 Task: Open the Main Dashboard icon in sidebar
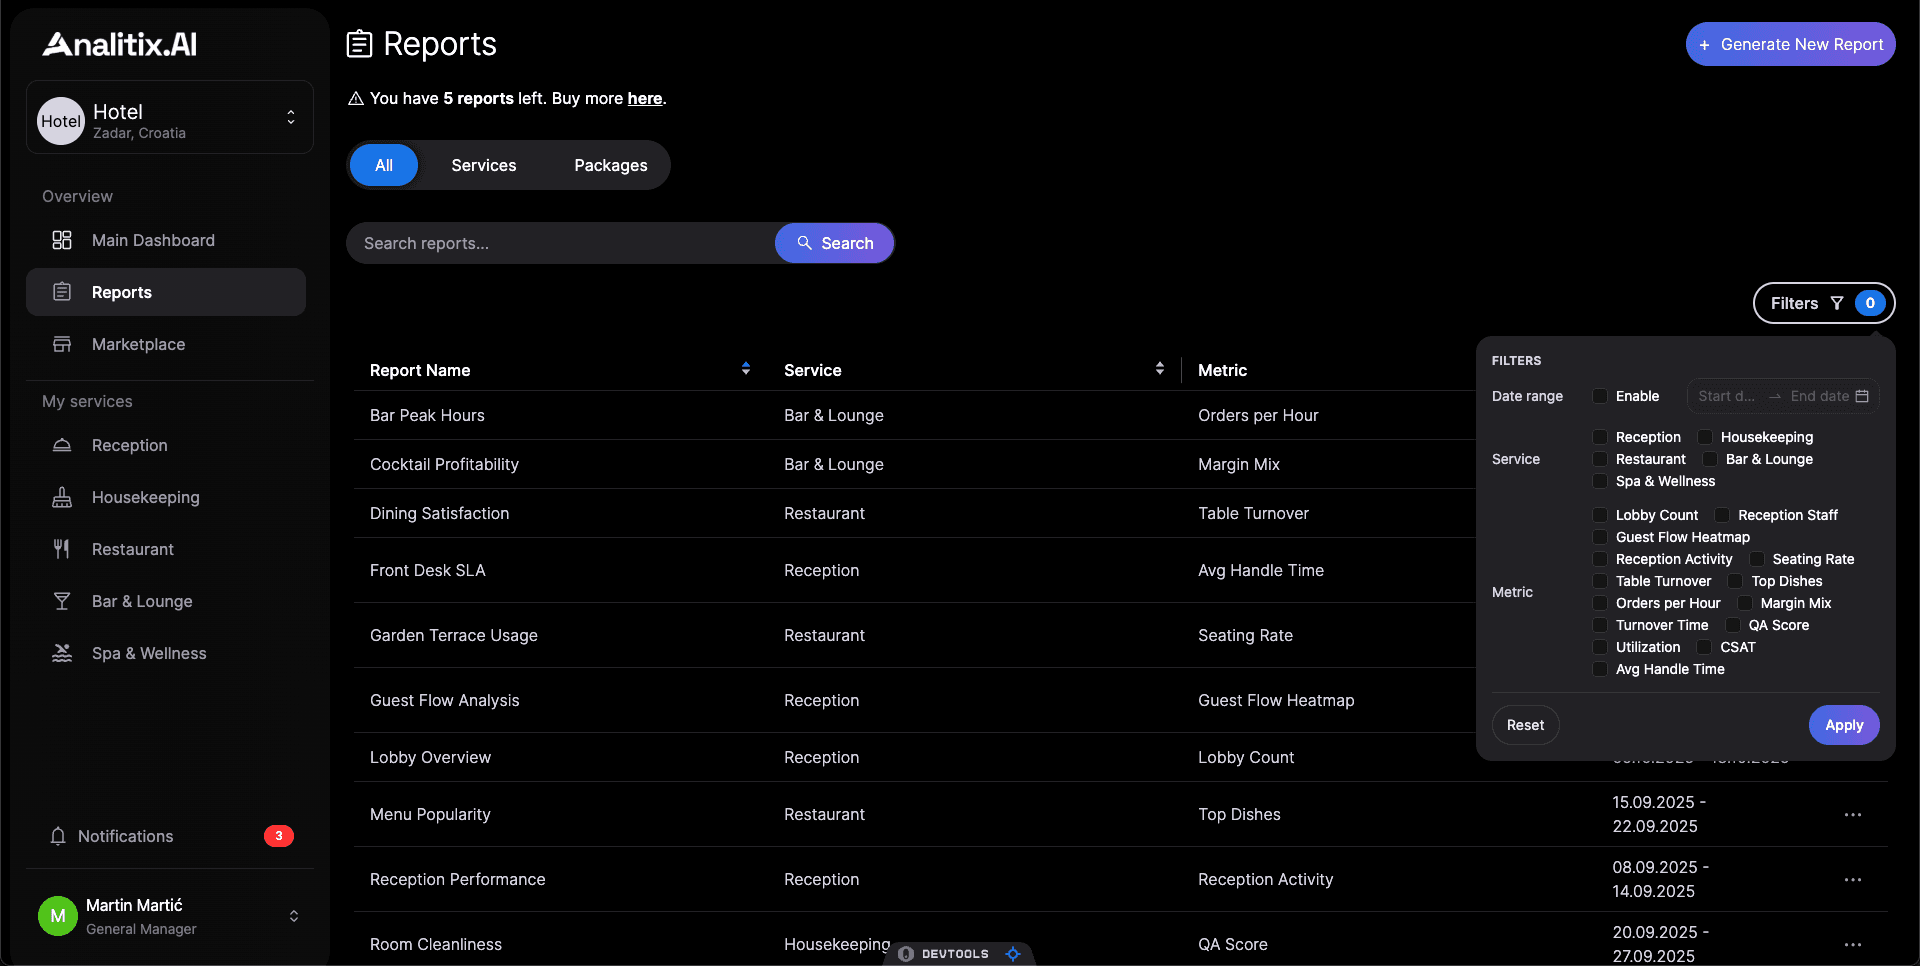pos(62,240)
